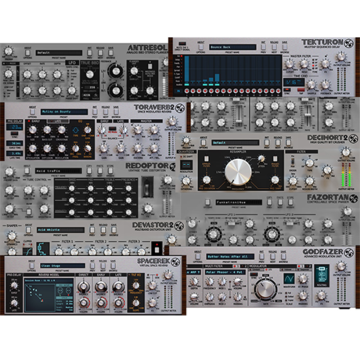Open Devastor2 'Acid Whistle' preset display
Screen dimensions: 360x360
61,230
